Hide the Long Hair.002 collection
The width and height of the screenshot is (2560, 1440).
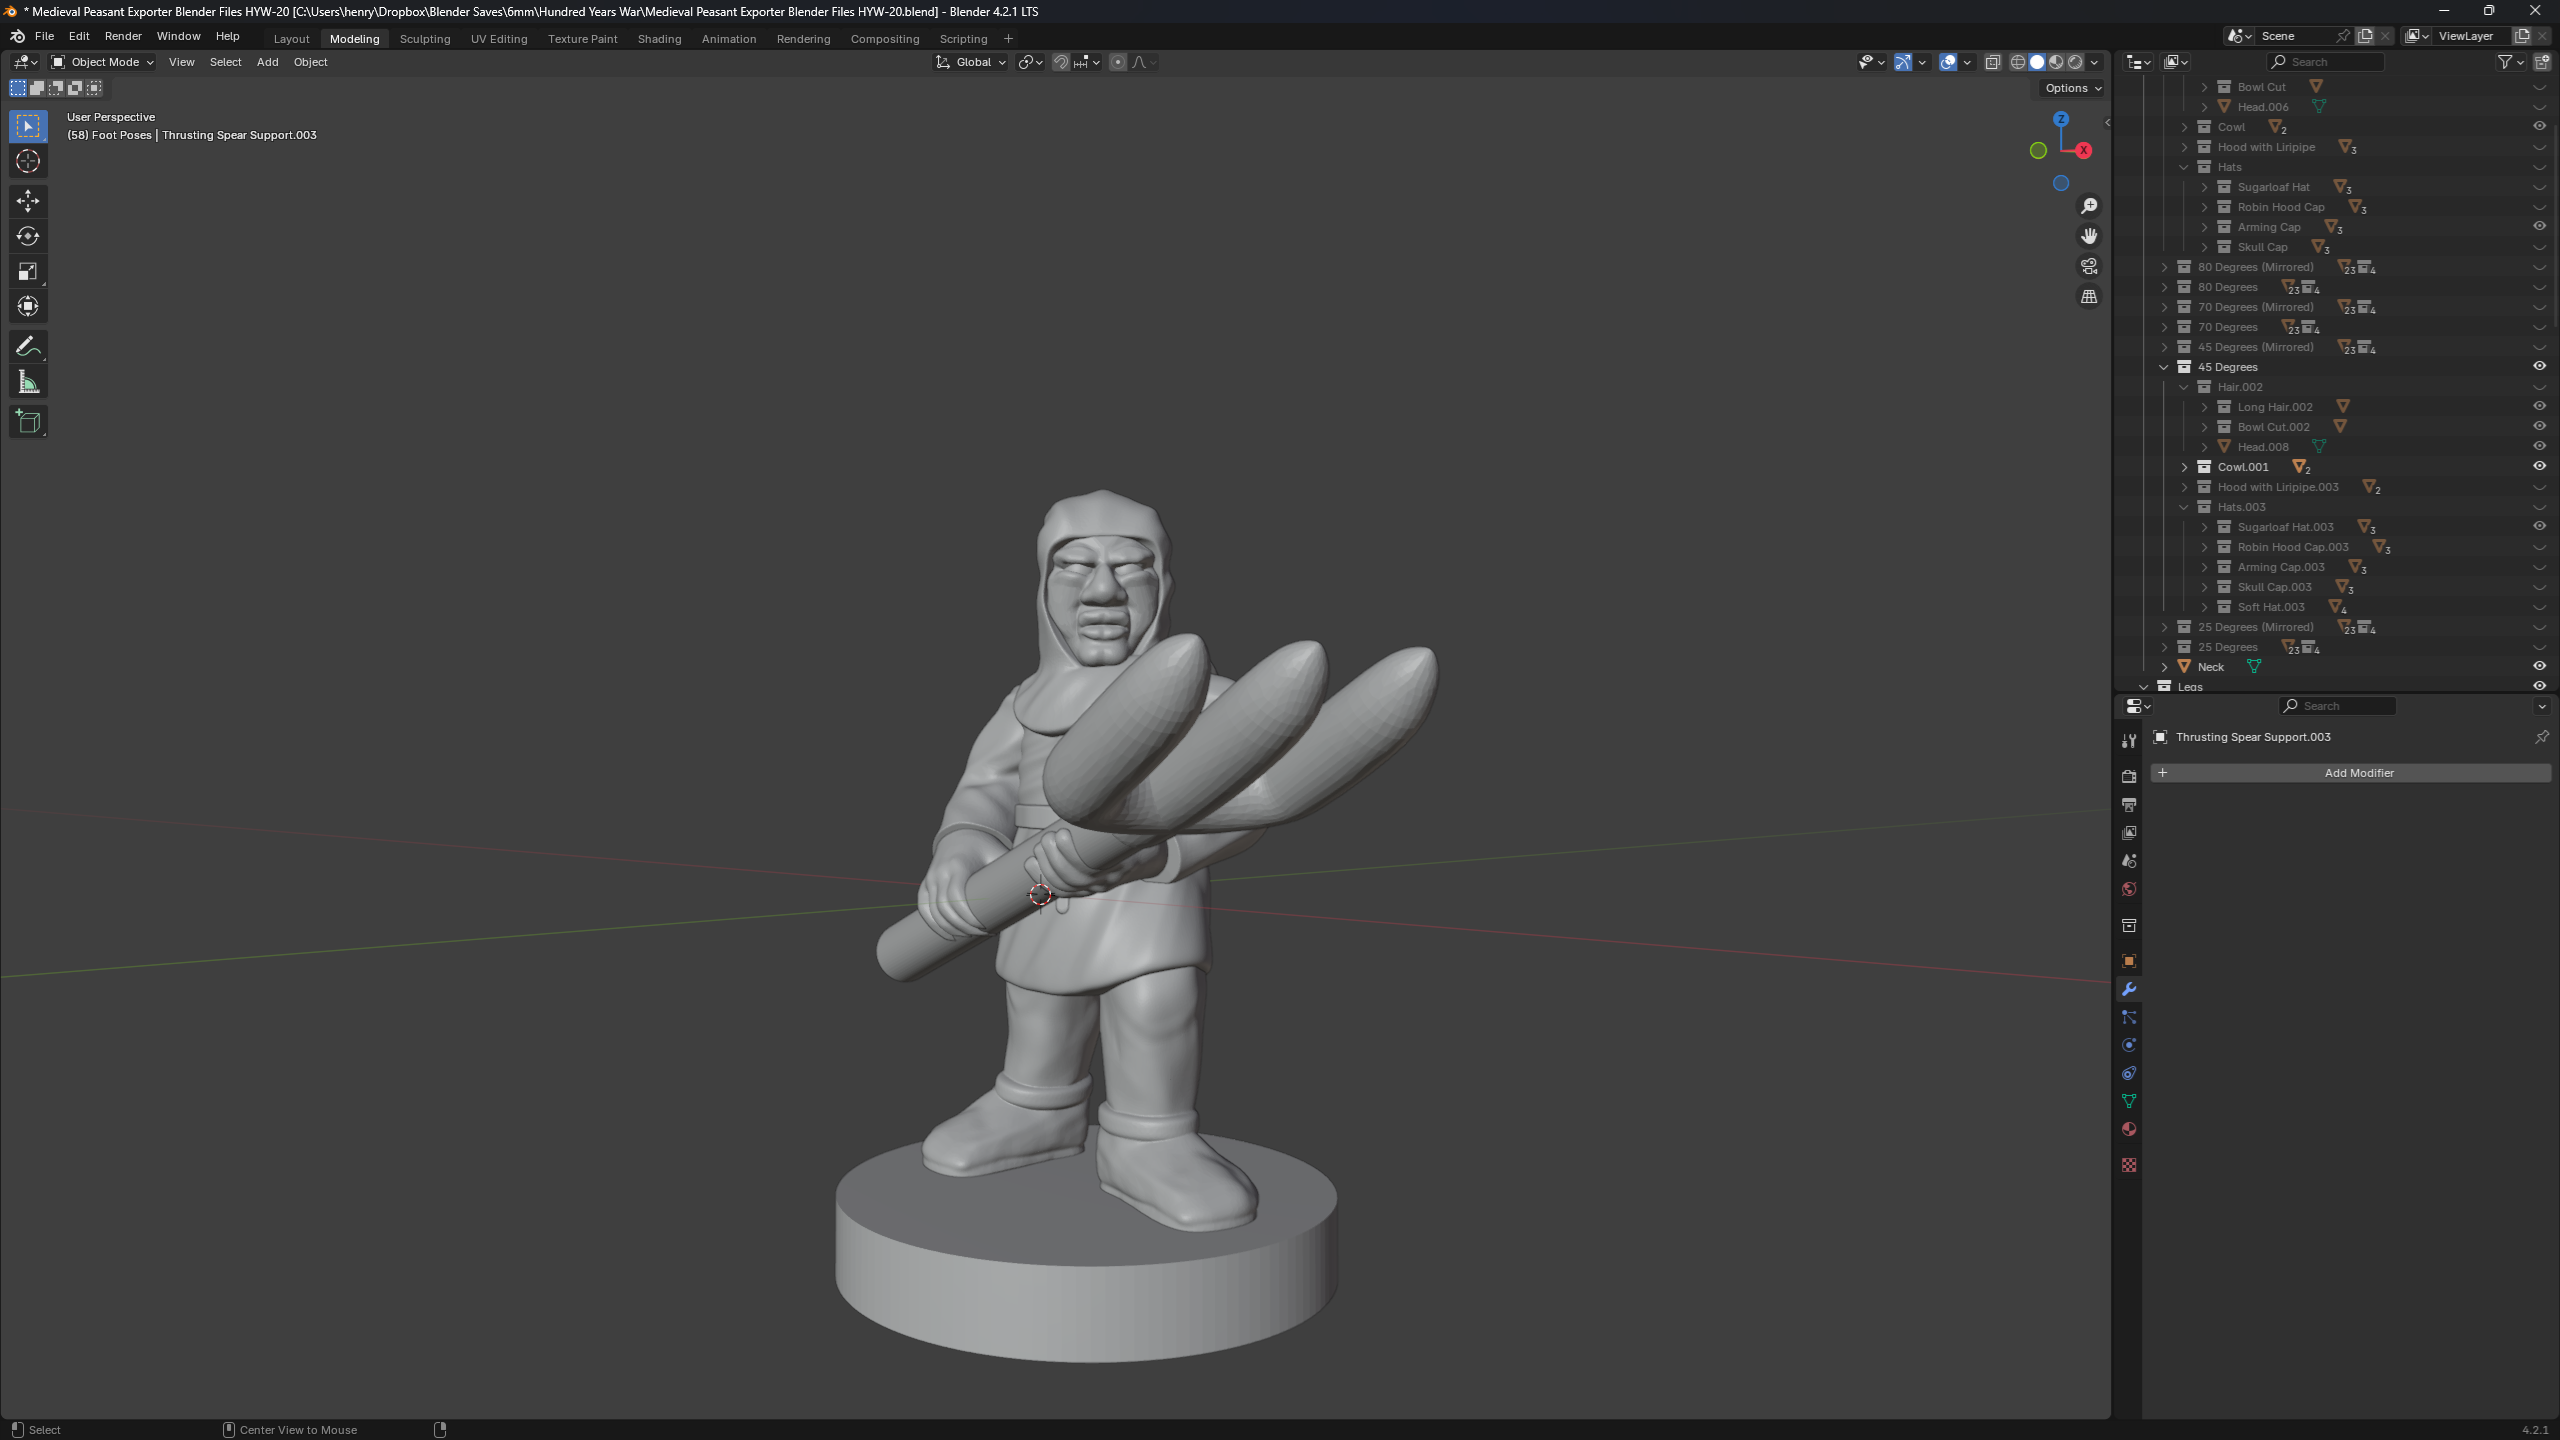click(2539, 406)
